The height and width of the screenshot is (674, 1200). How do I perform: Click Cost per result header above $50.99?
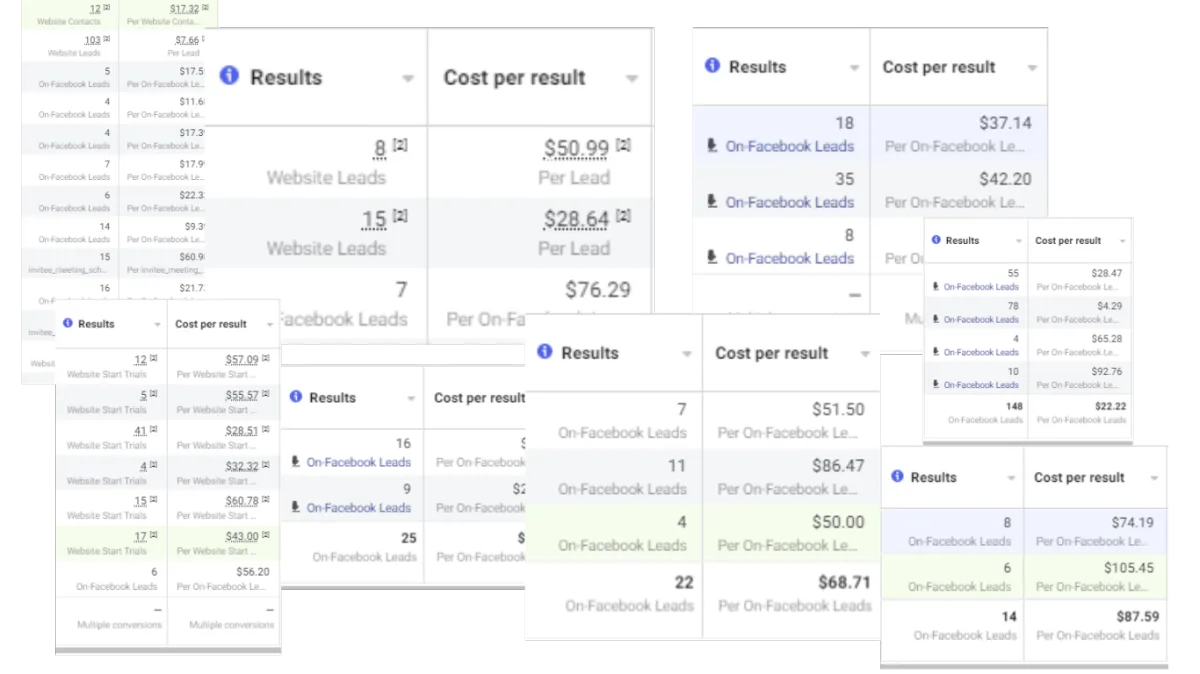tap(514, 78)
